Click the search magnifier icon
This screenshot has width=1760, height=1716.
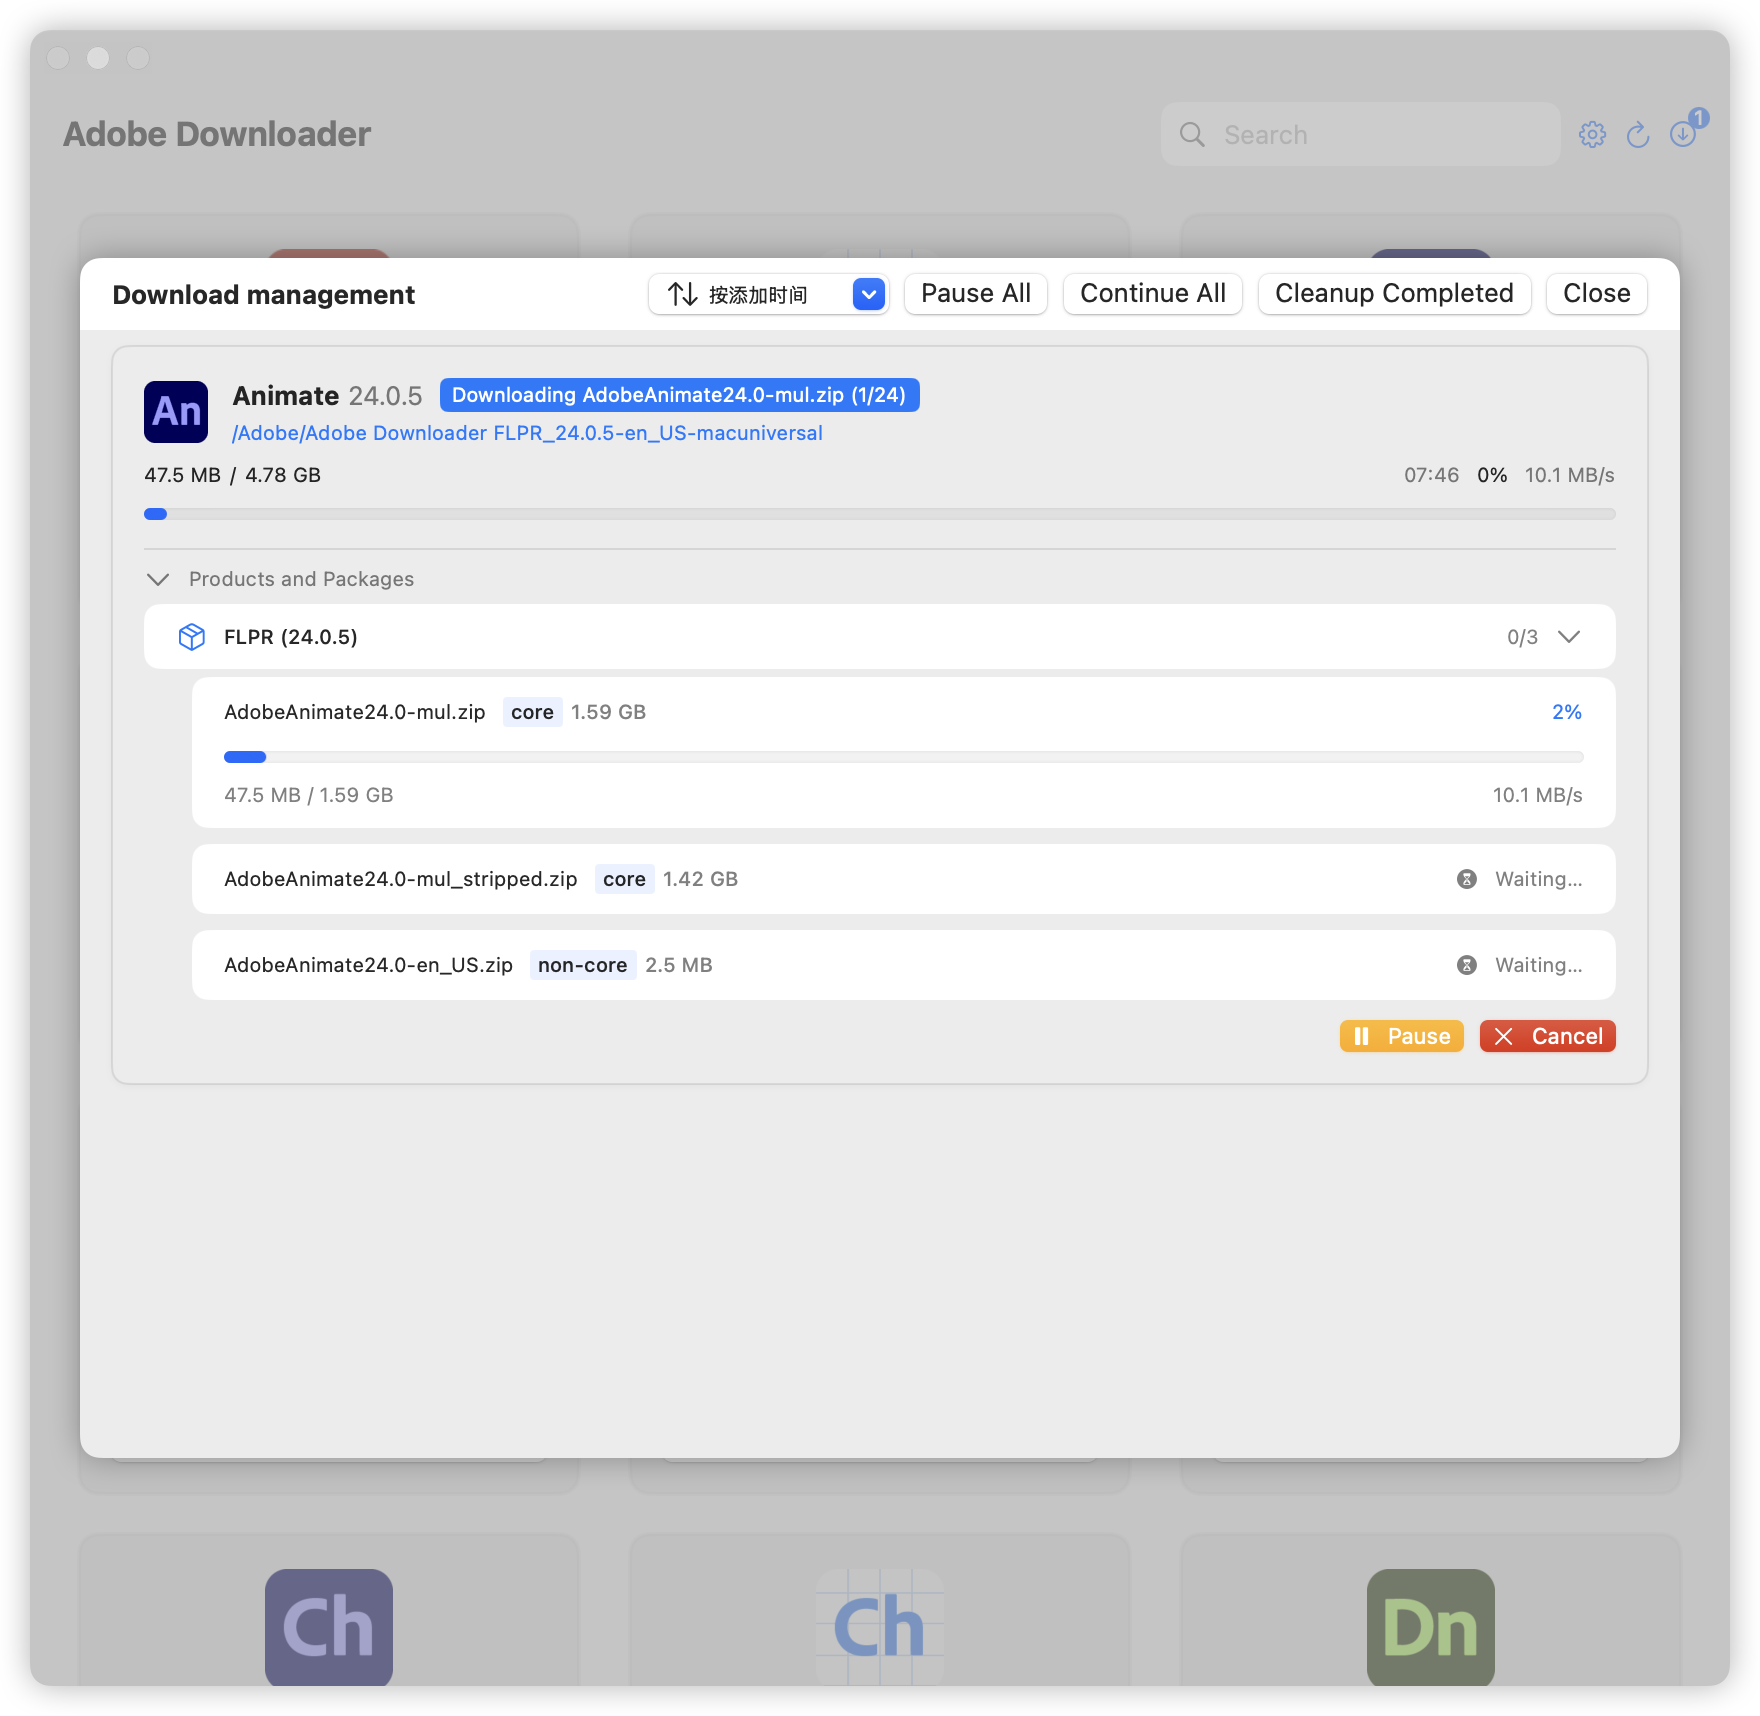[1192, 134]
